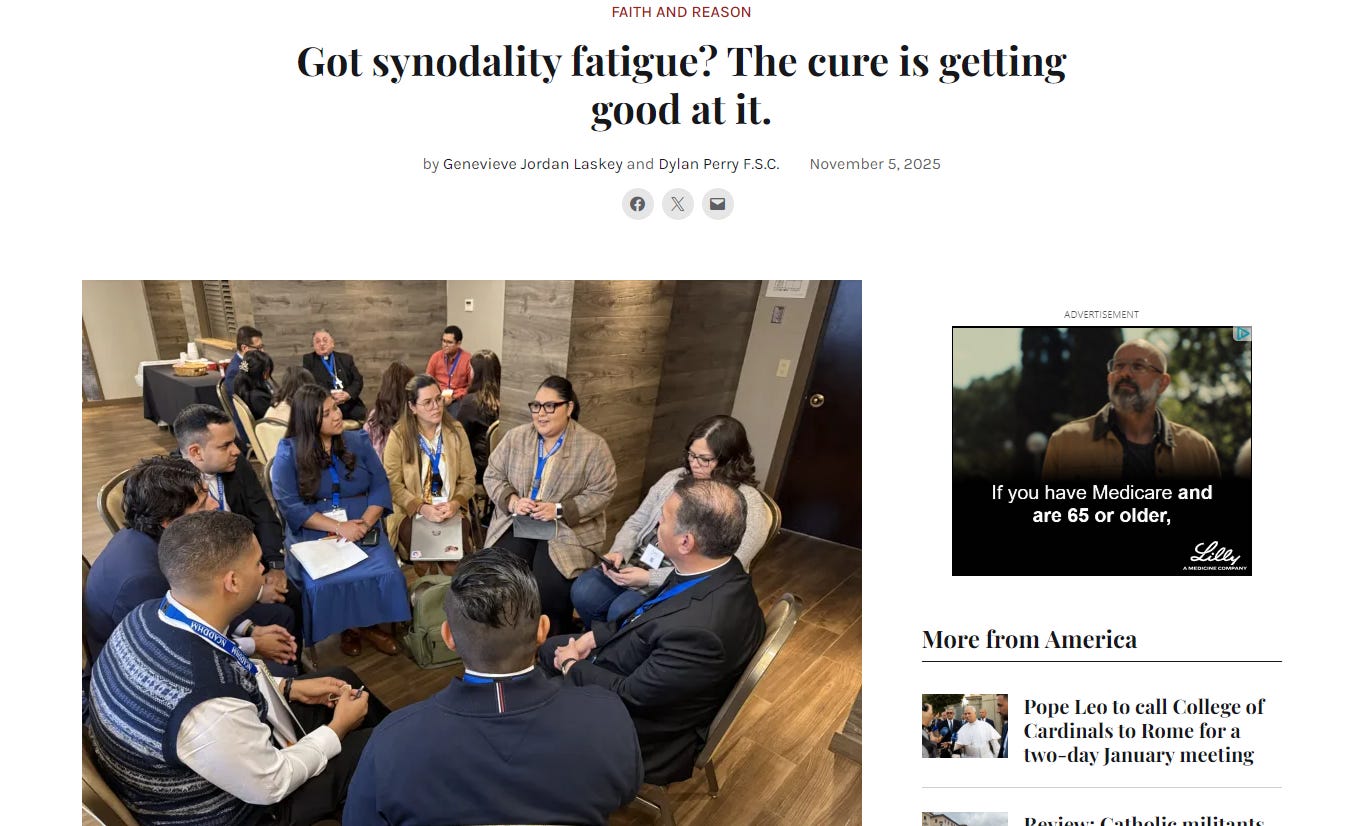Share article on X
This screenshot has height=826, width=1346.
(x=678, y=204)
